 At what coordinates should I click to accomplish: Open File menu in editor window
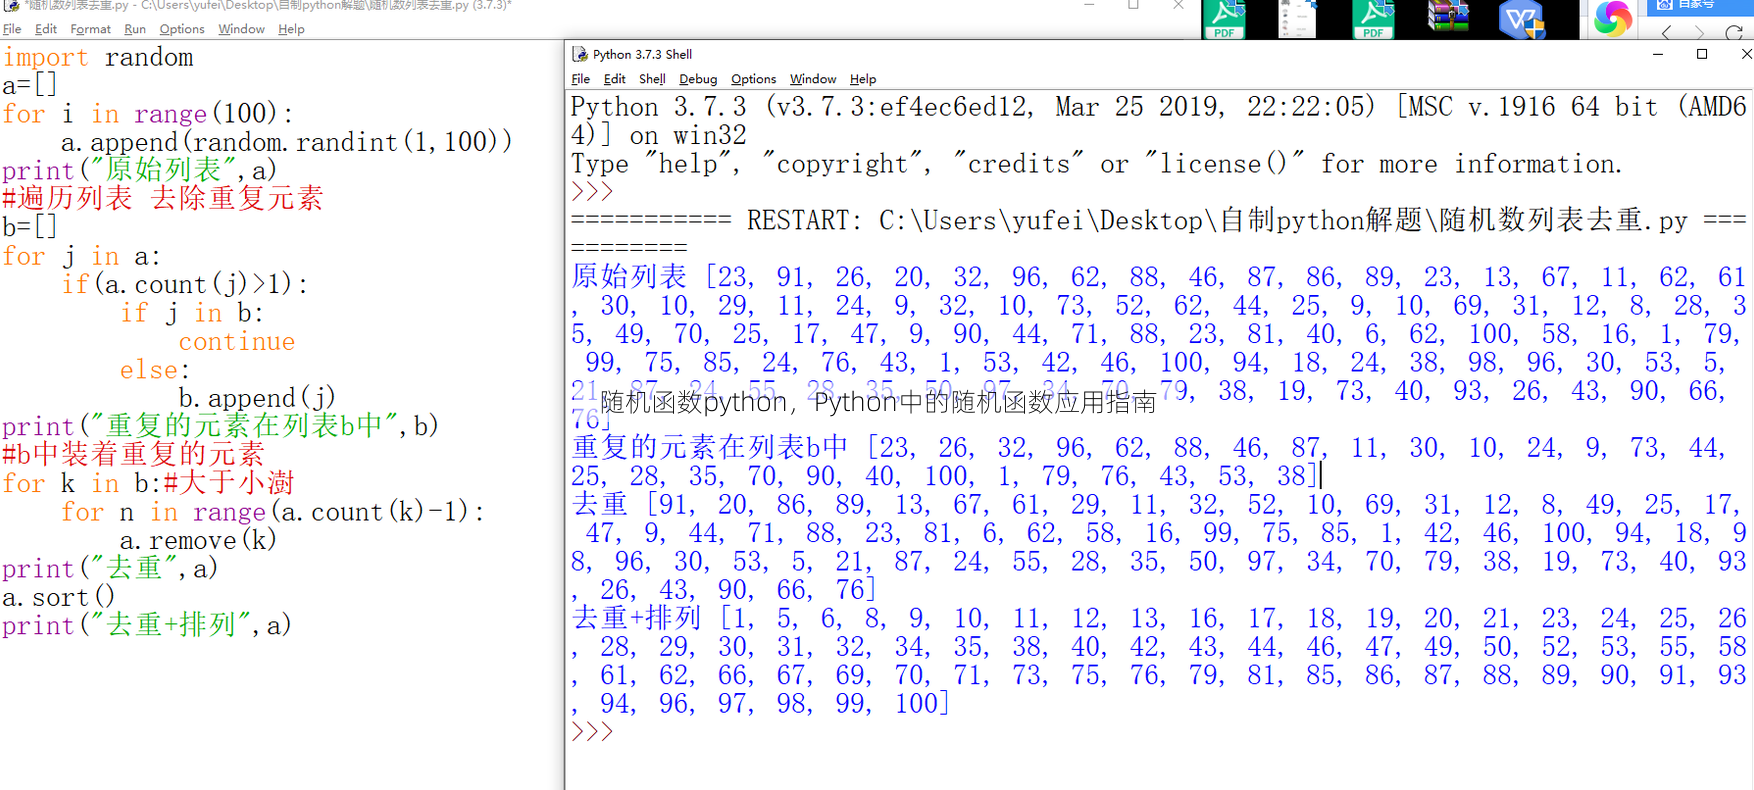tap(12, 29)
